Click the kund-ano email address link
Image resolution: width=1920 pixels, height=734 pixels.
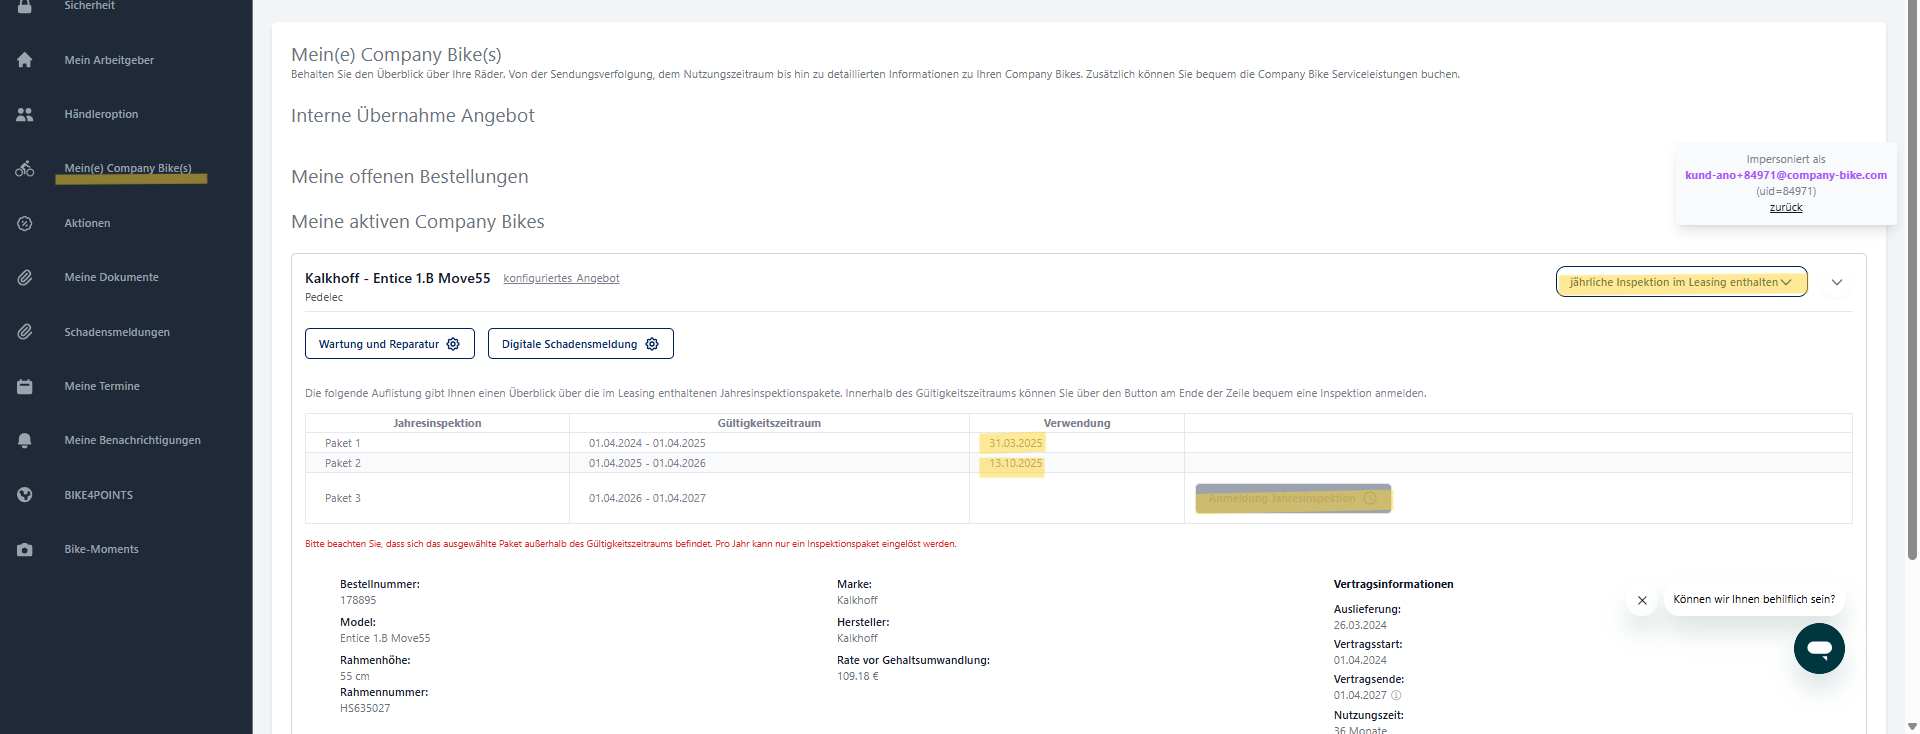pos(1785,175)
